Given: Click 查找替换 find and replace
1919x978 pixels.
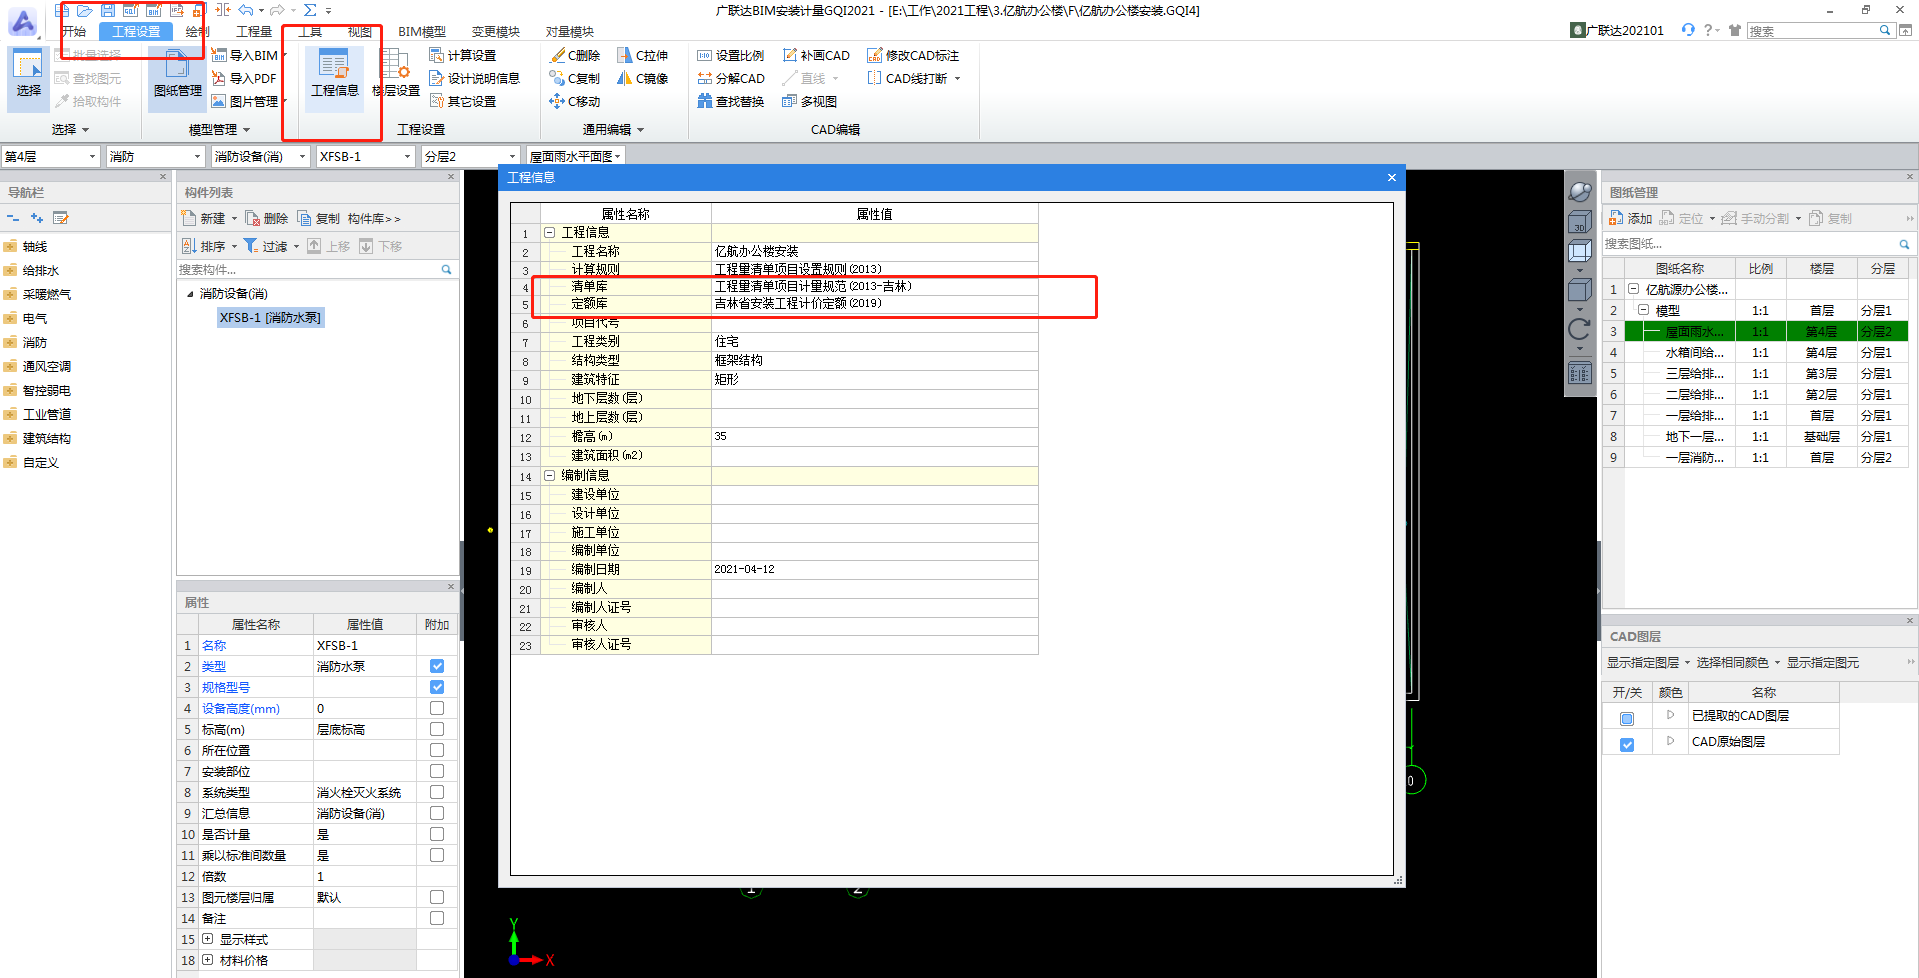Looking at the screenshot, I should (731, 101).
